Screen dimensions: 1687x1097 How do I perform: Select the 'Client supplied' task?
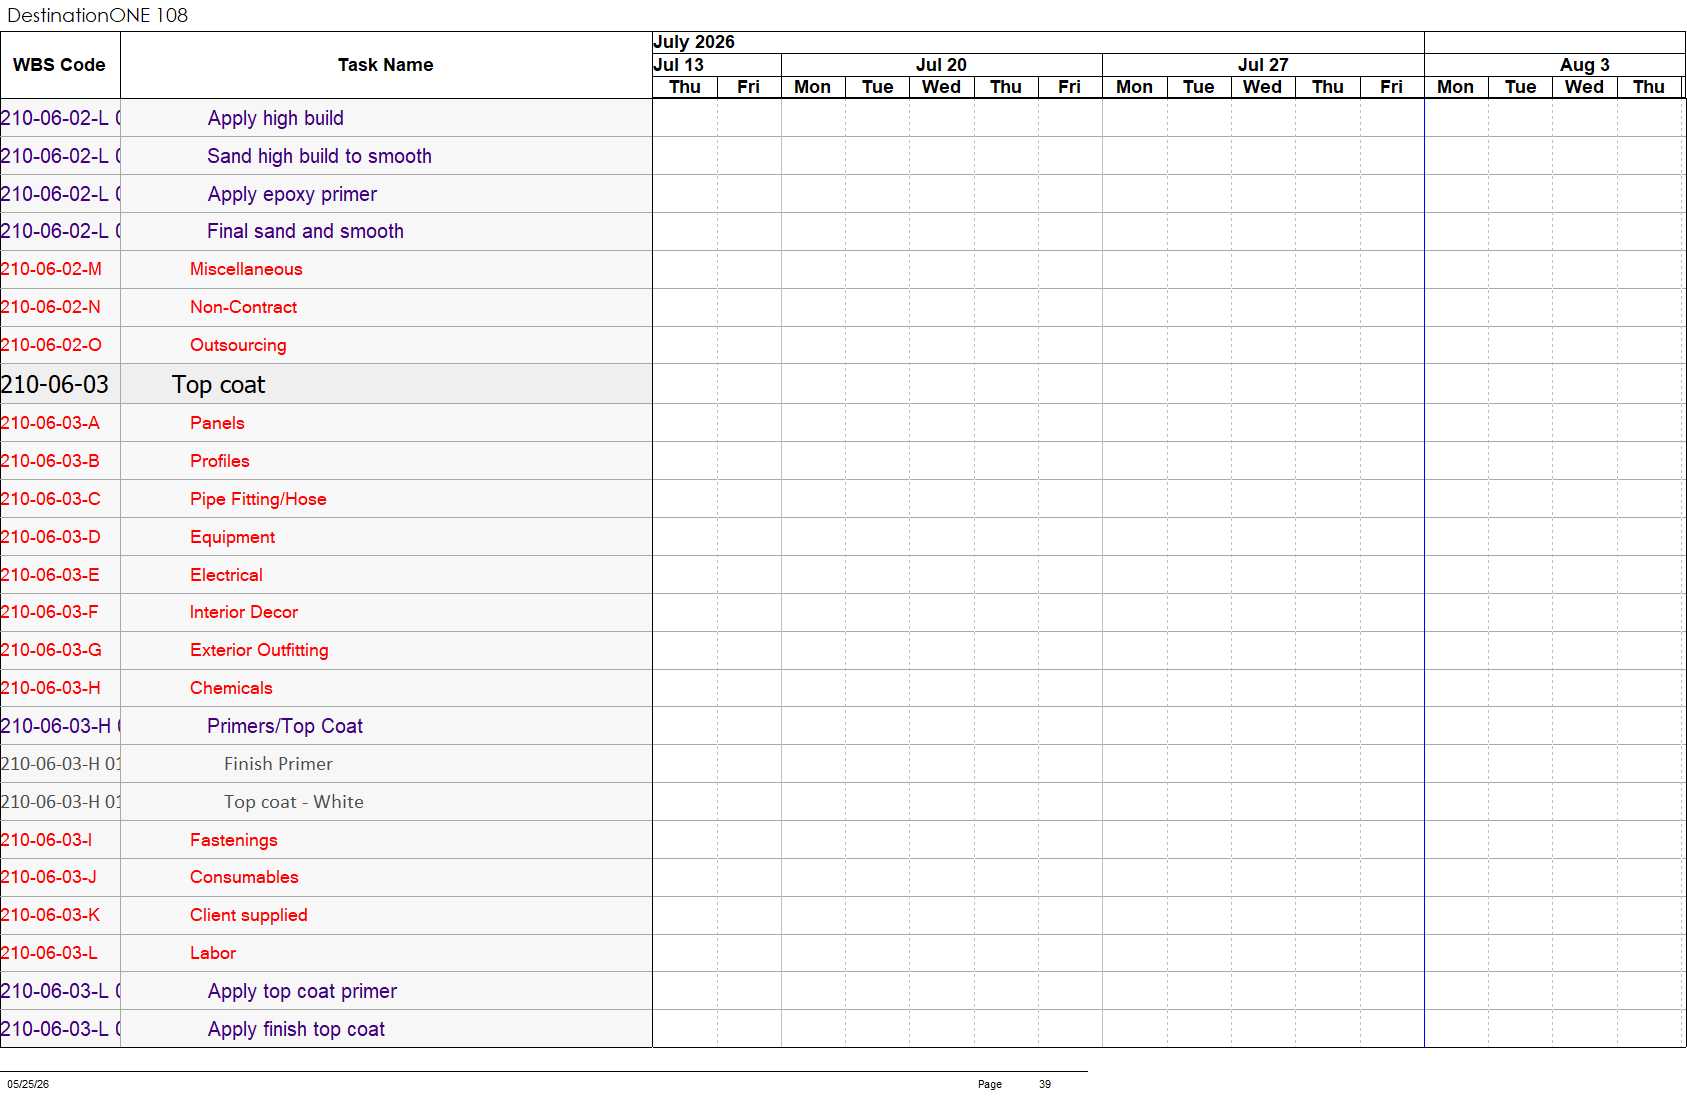pos(248,915)
